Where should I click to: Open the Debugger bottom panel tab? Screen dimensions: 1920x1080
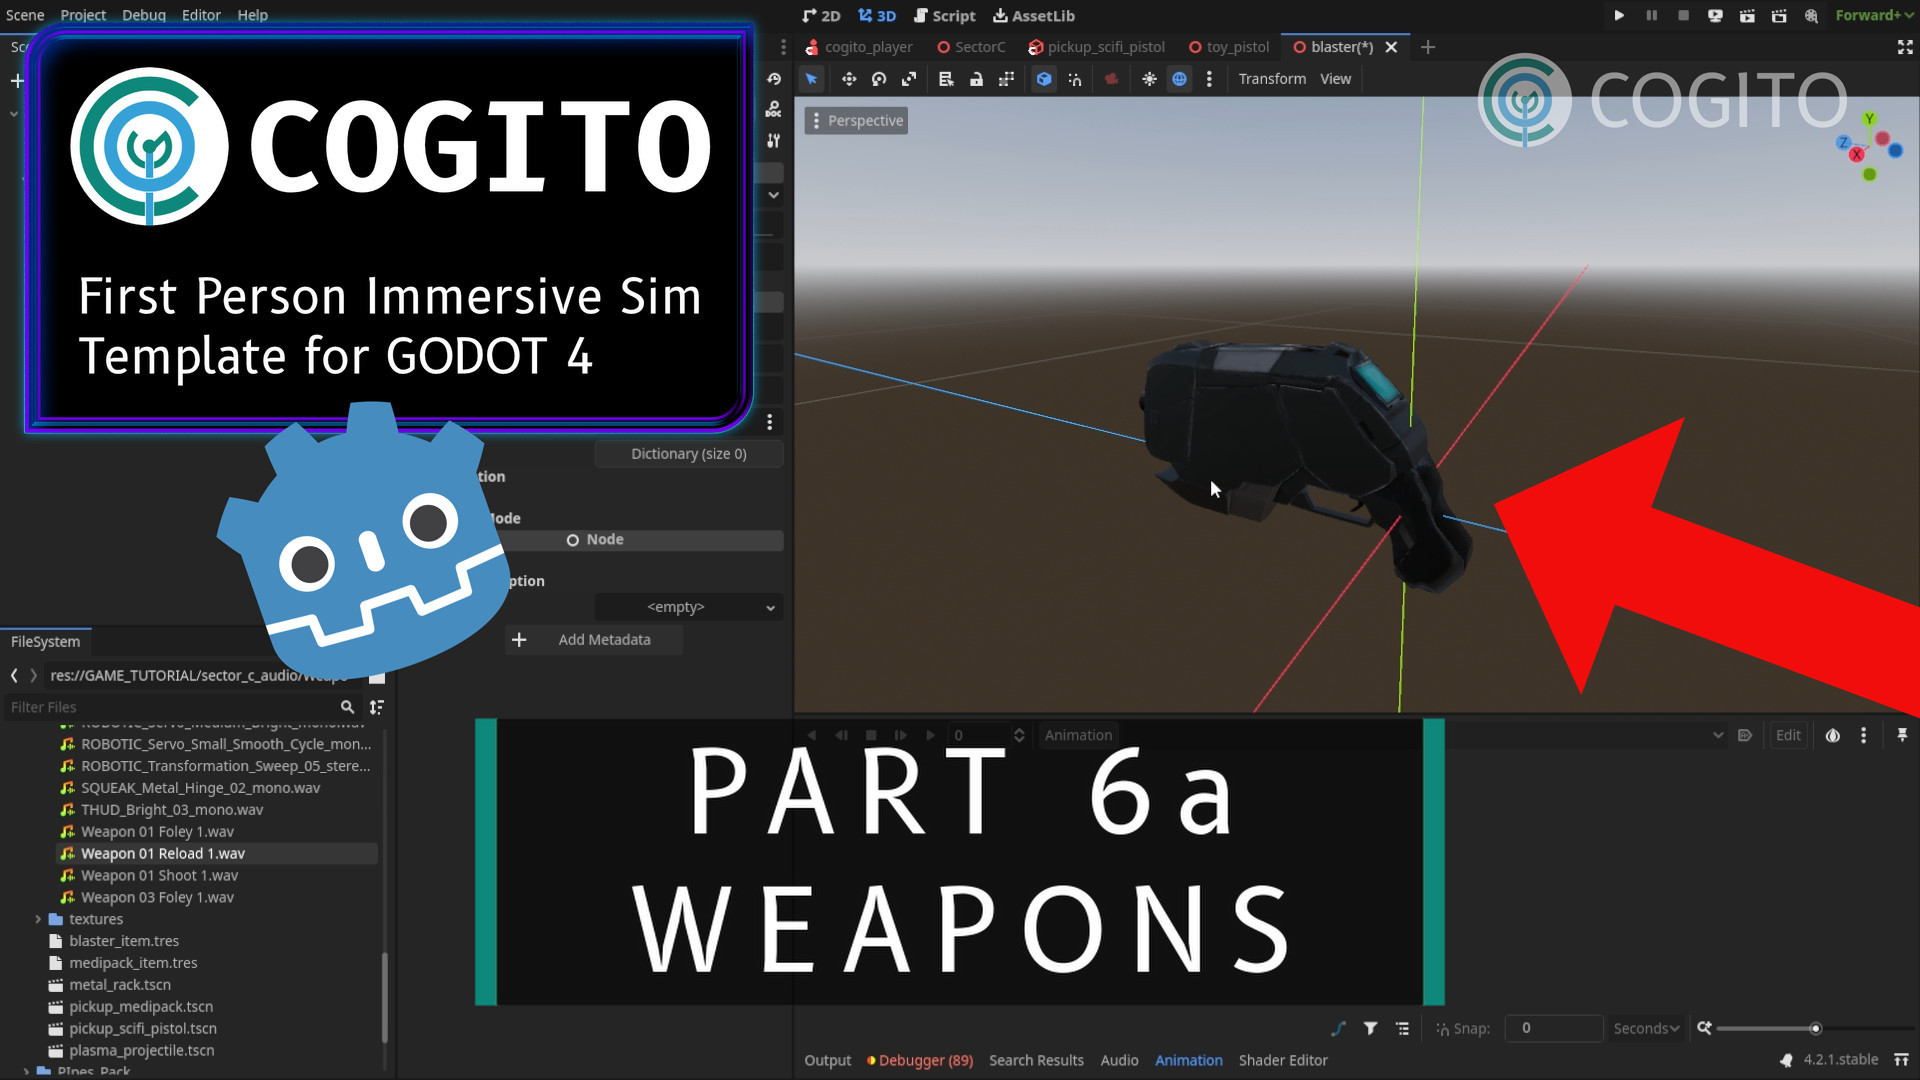pos(920,1060)
